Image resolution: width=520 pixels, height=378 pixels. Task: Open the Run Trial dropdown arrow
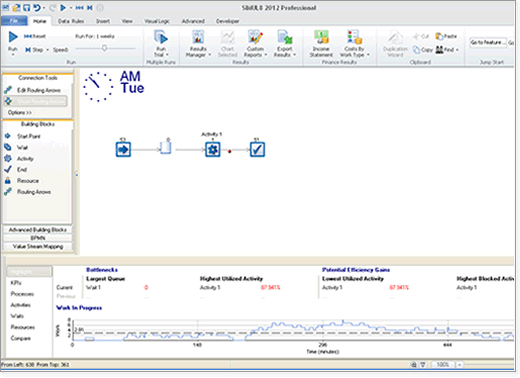tap(167, 55)
